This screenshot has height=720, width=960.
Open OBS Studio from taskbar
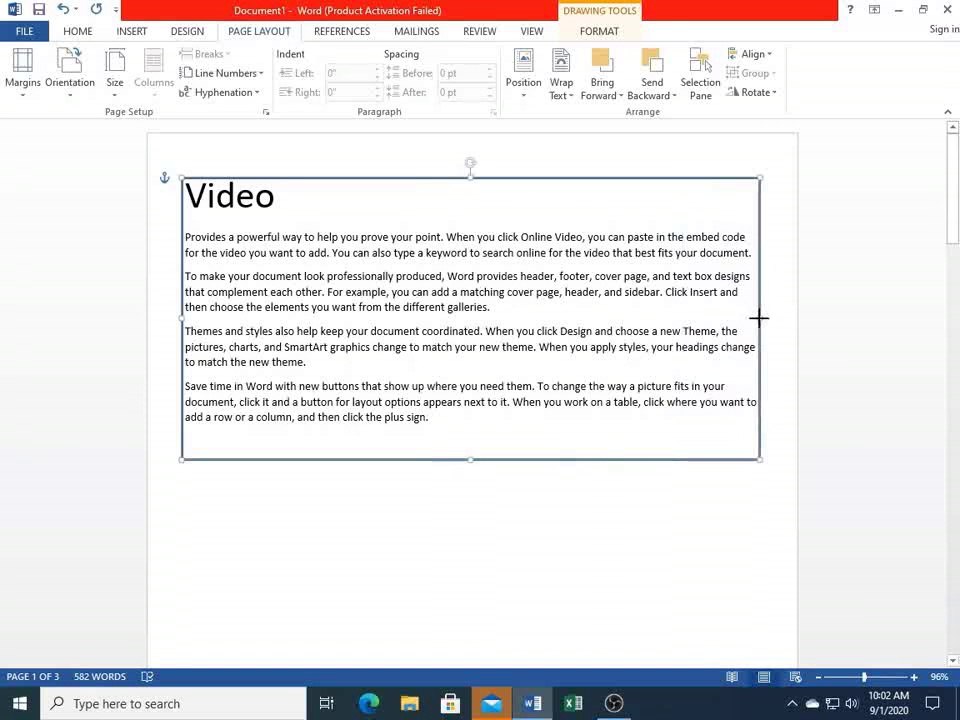(x=614, y=703)
